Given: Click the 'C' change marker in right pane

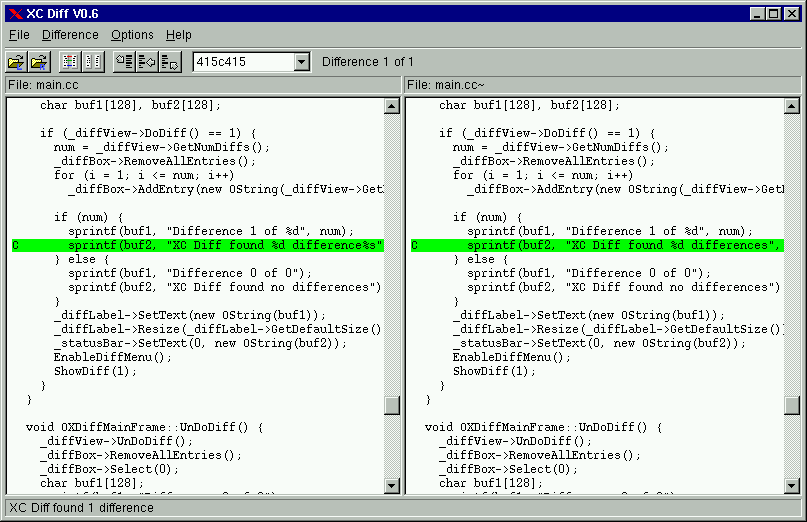Looking at the screenshot, I should [414, 246].
